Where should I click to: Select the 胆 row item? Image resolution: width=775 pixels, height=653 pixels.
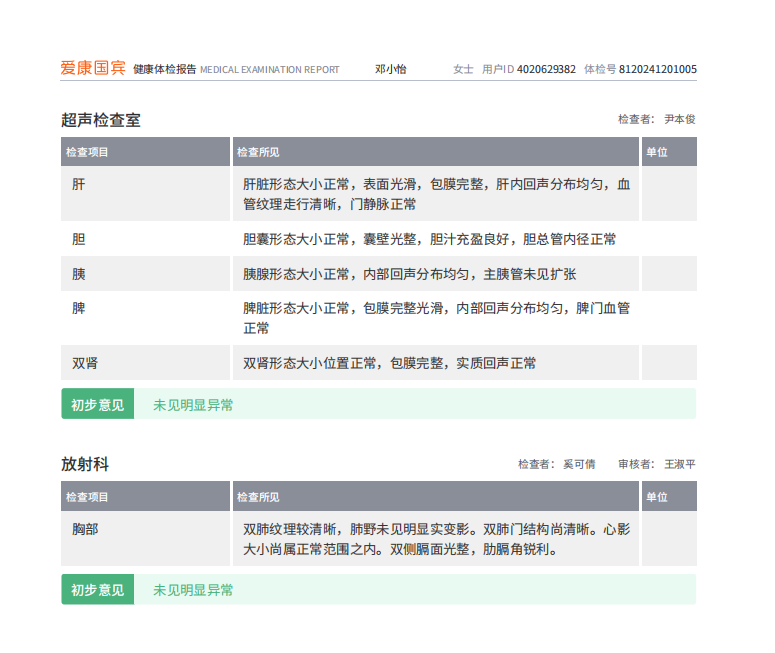coord(79,240)
